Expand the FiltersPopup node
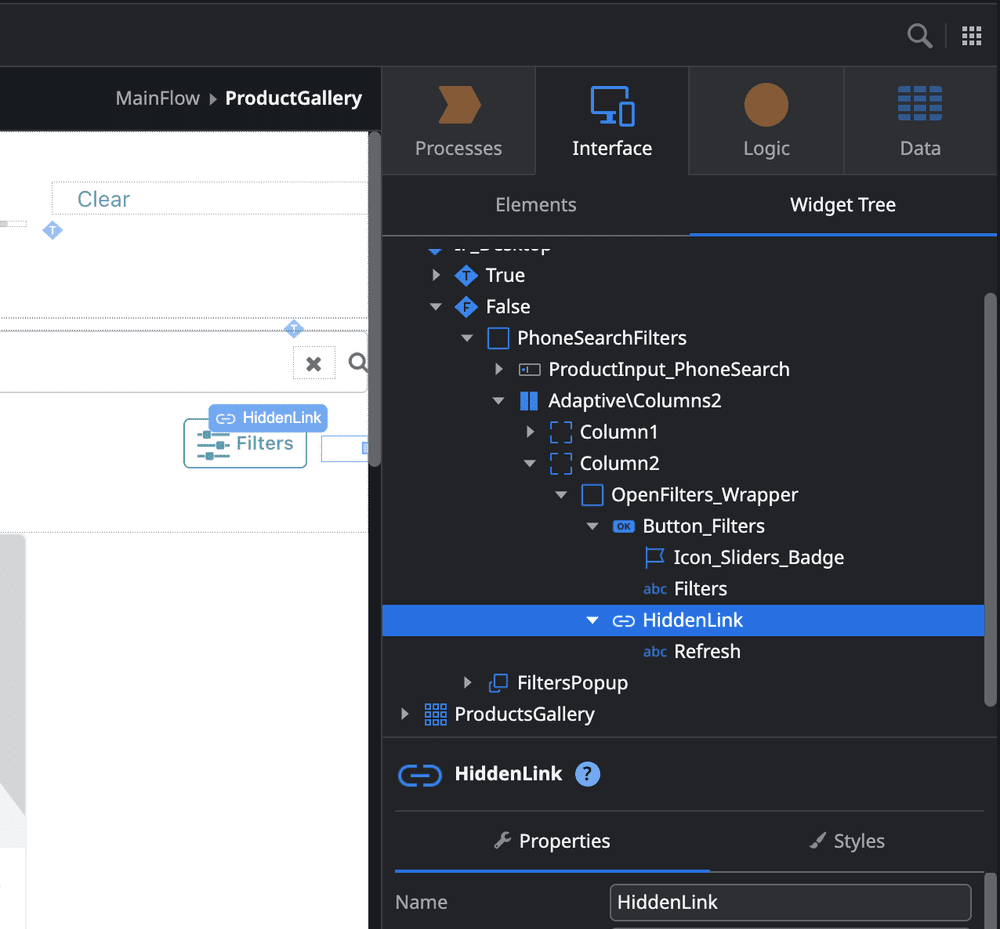The height and width of the screenshot is (929, 1000). (467, 682)
